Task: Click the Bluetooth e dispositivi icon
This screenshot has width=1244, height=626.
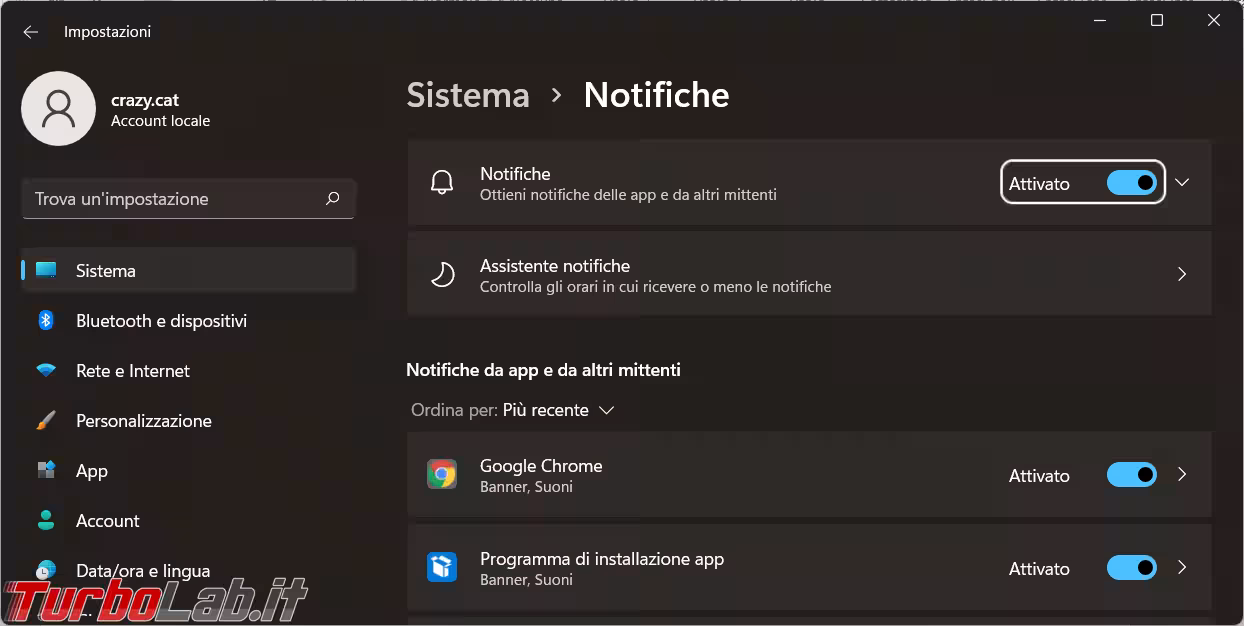Action: click(46, 321)
